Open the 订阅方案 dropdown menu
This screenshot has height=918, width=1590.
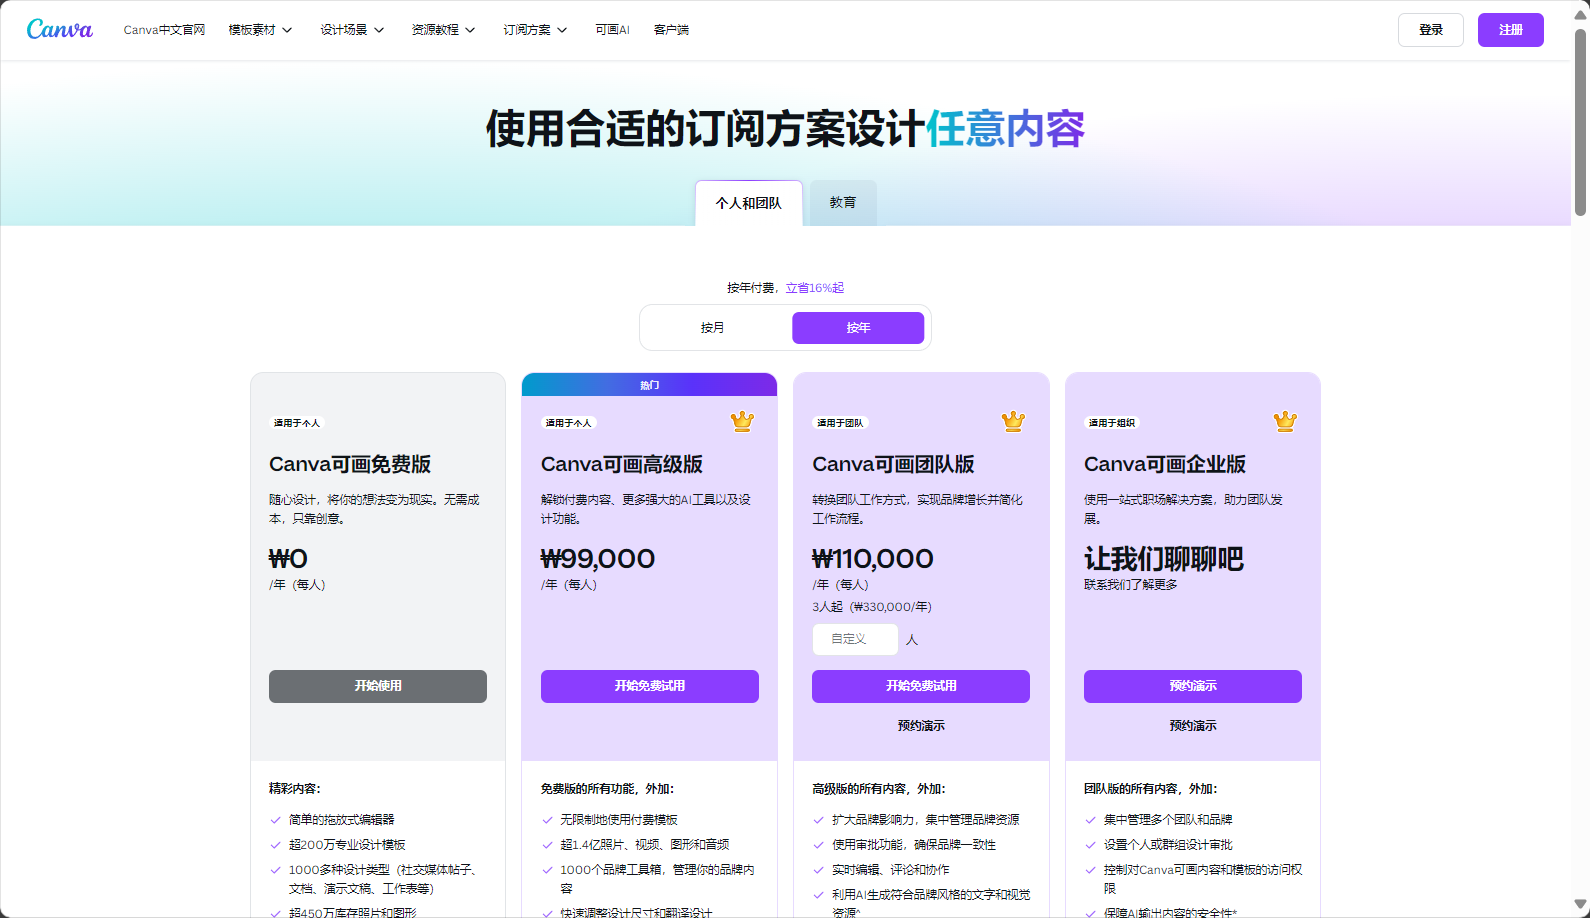click(x=535, y=30)
